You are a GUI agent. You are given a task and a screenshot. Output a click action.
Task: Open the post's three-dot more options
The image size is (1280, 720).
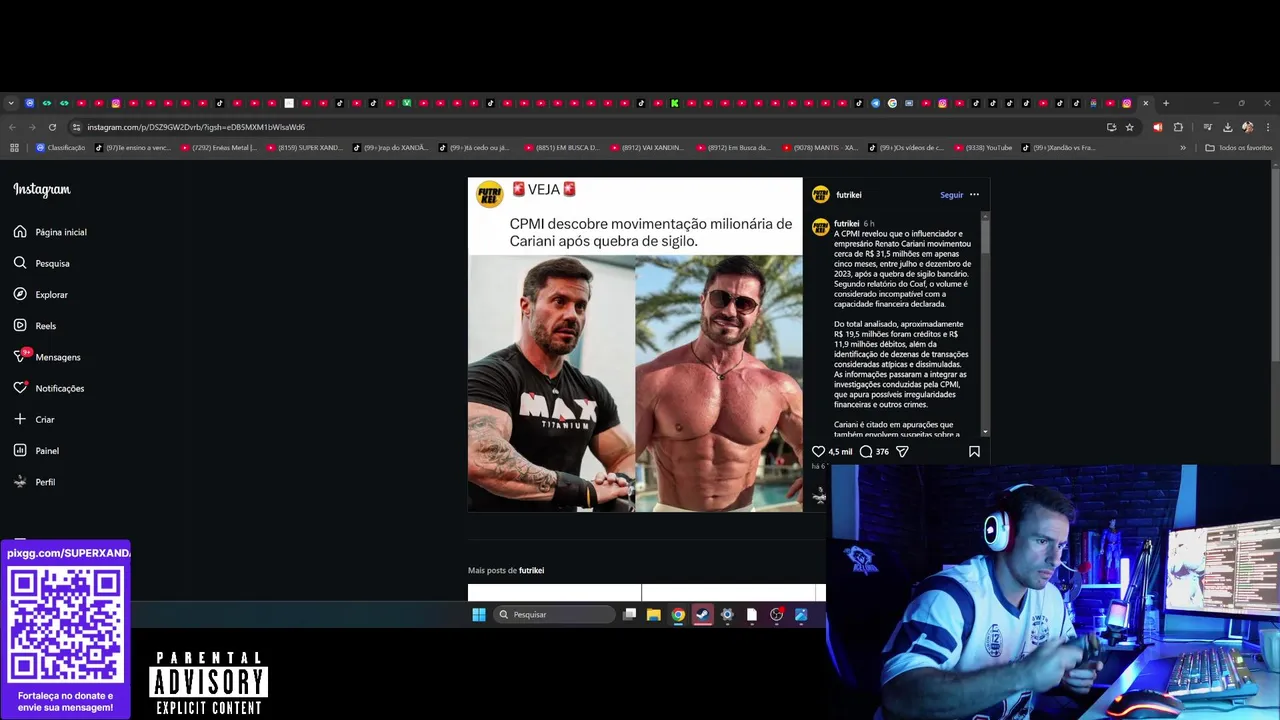[x=974, y=195]
